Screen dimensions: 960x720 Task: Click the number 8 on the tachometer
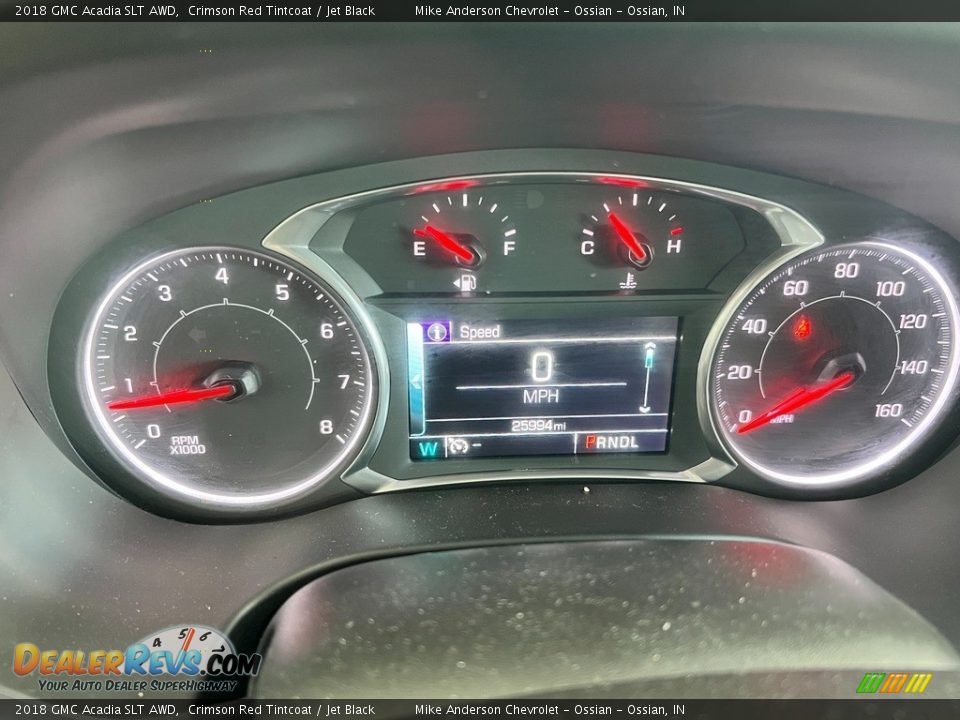pos(326,426)
